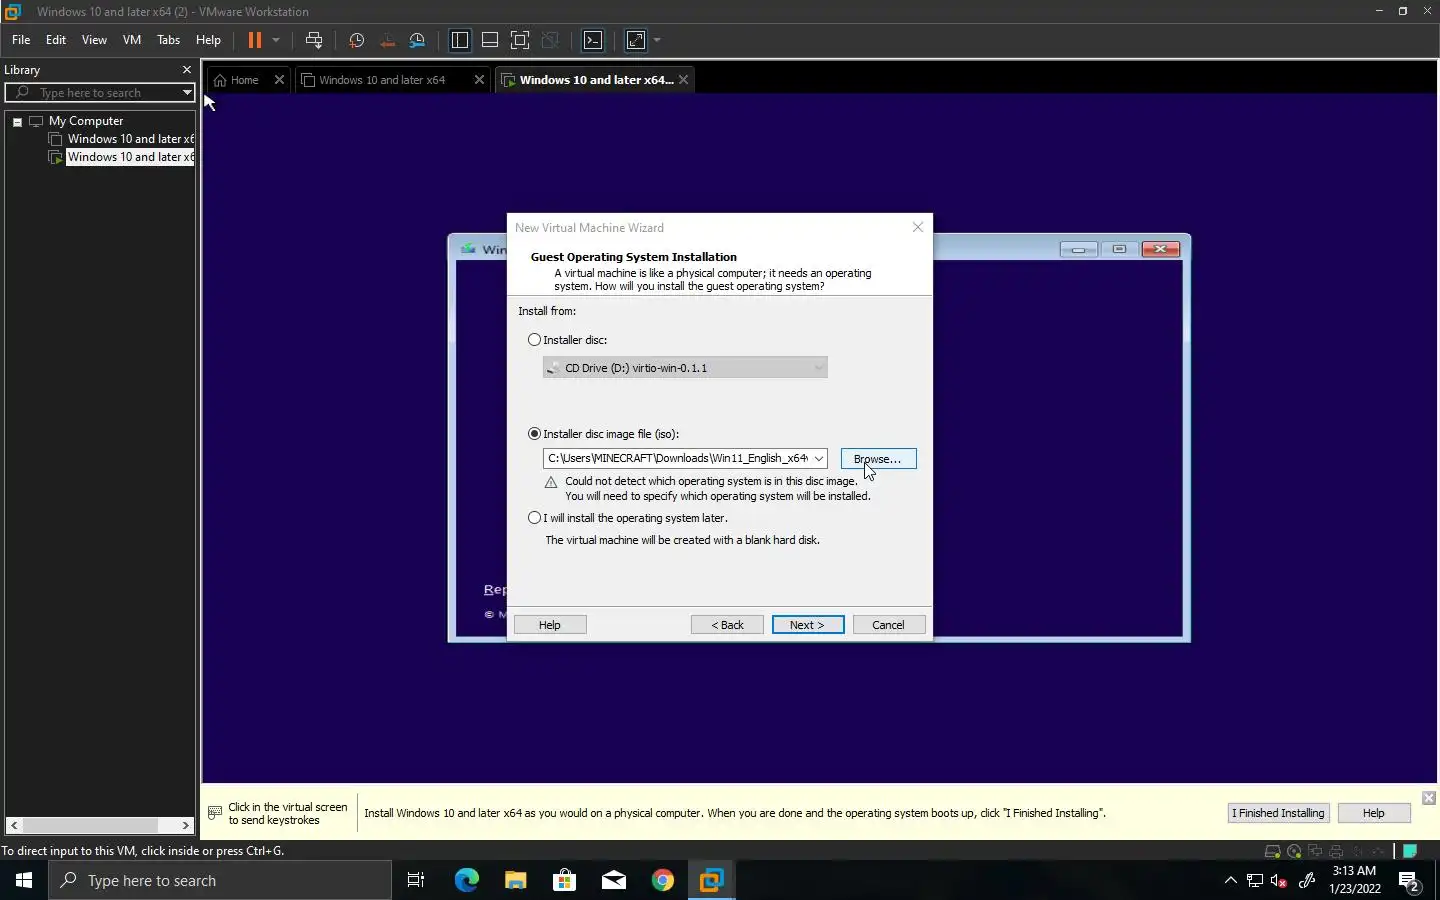Open the Edit menu
This screenshot has height=900, width=1440.
(x=56, y=40)
